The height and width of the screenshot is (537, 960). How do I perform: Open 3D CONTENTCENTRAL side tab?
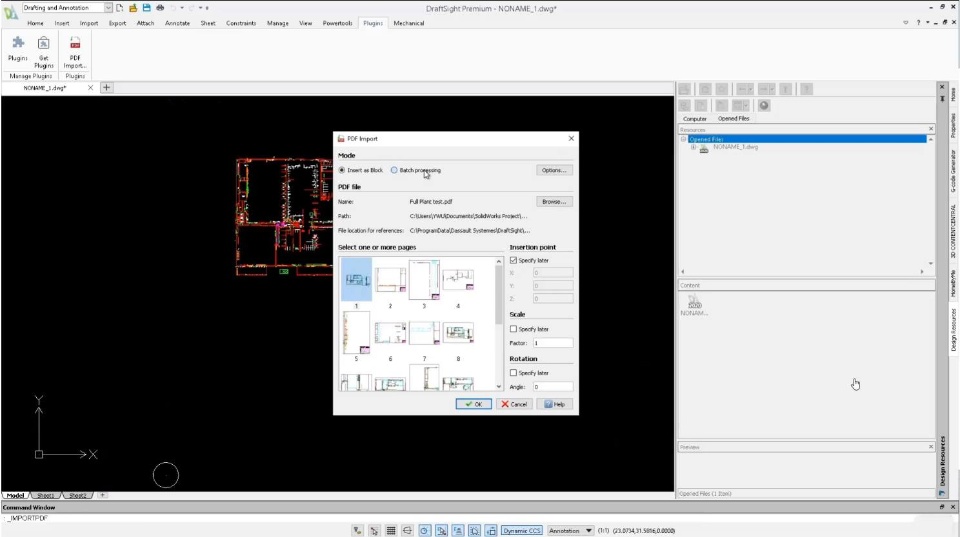click(953, 231)
